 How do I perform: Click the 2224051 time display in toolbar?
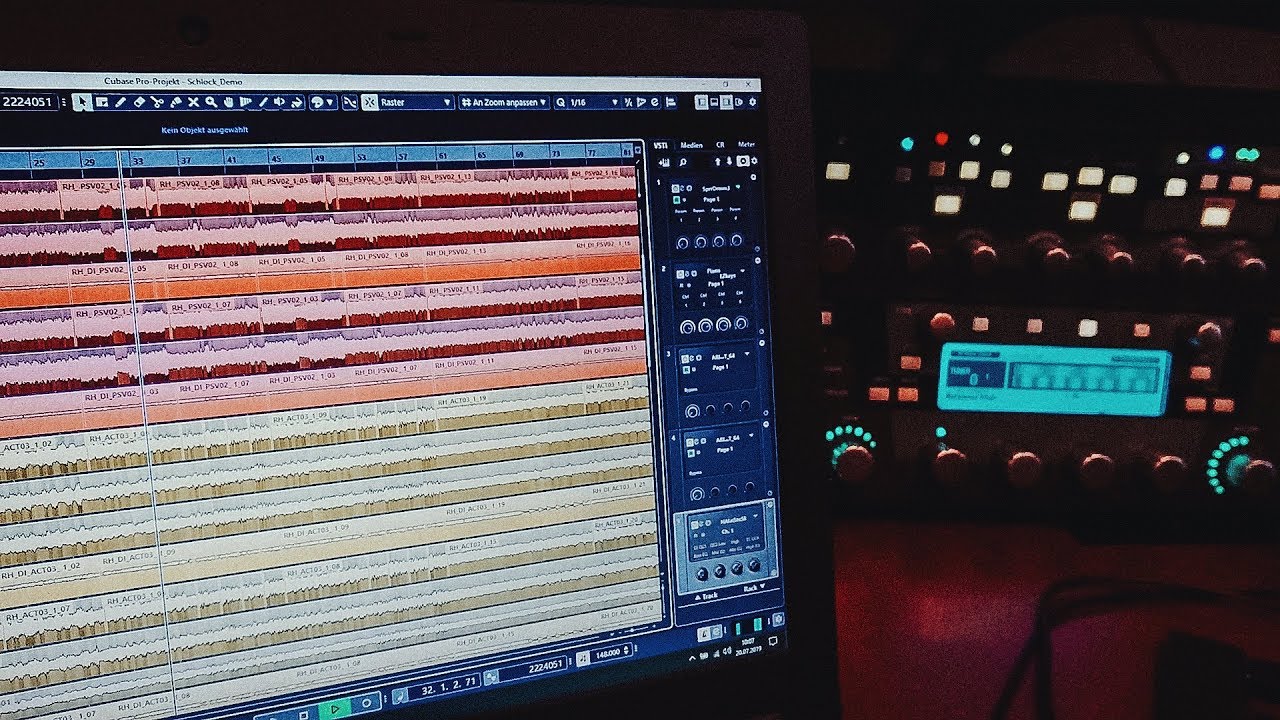pos(27,102)
